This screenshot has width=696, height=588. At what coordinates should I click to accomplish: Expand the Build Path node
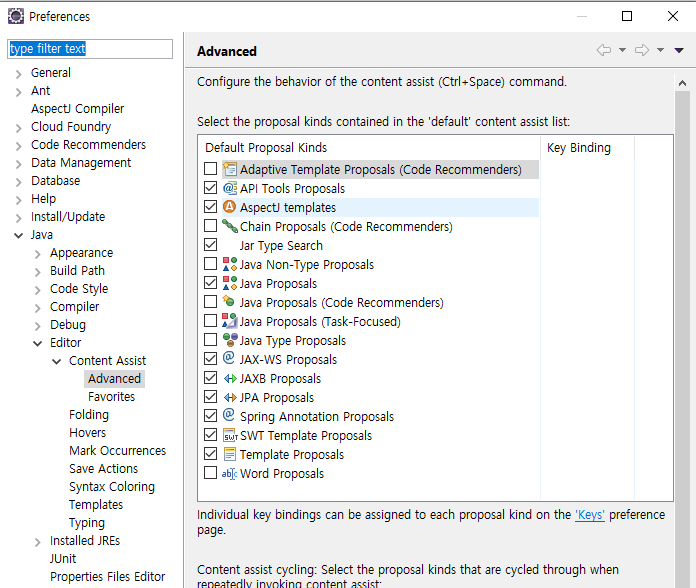(38, 272)
